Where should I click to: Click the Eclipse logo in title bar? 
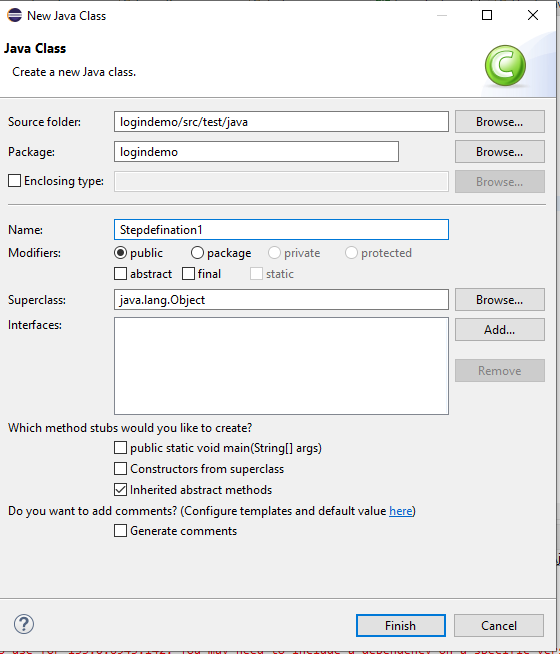(14, 15)
